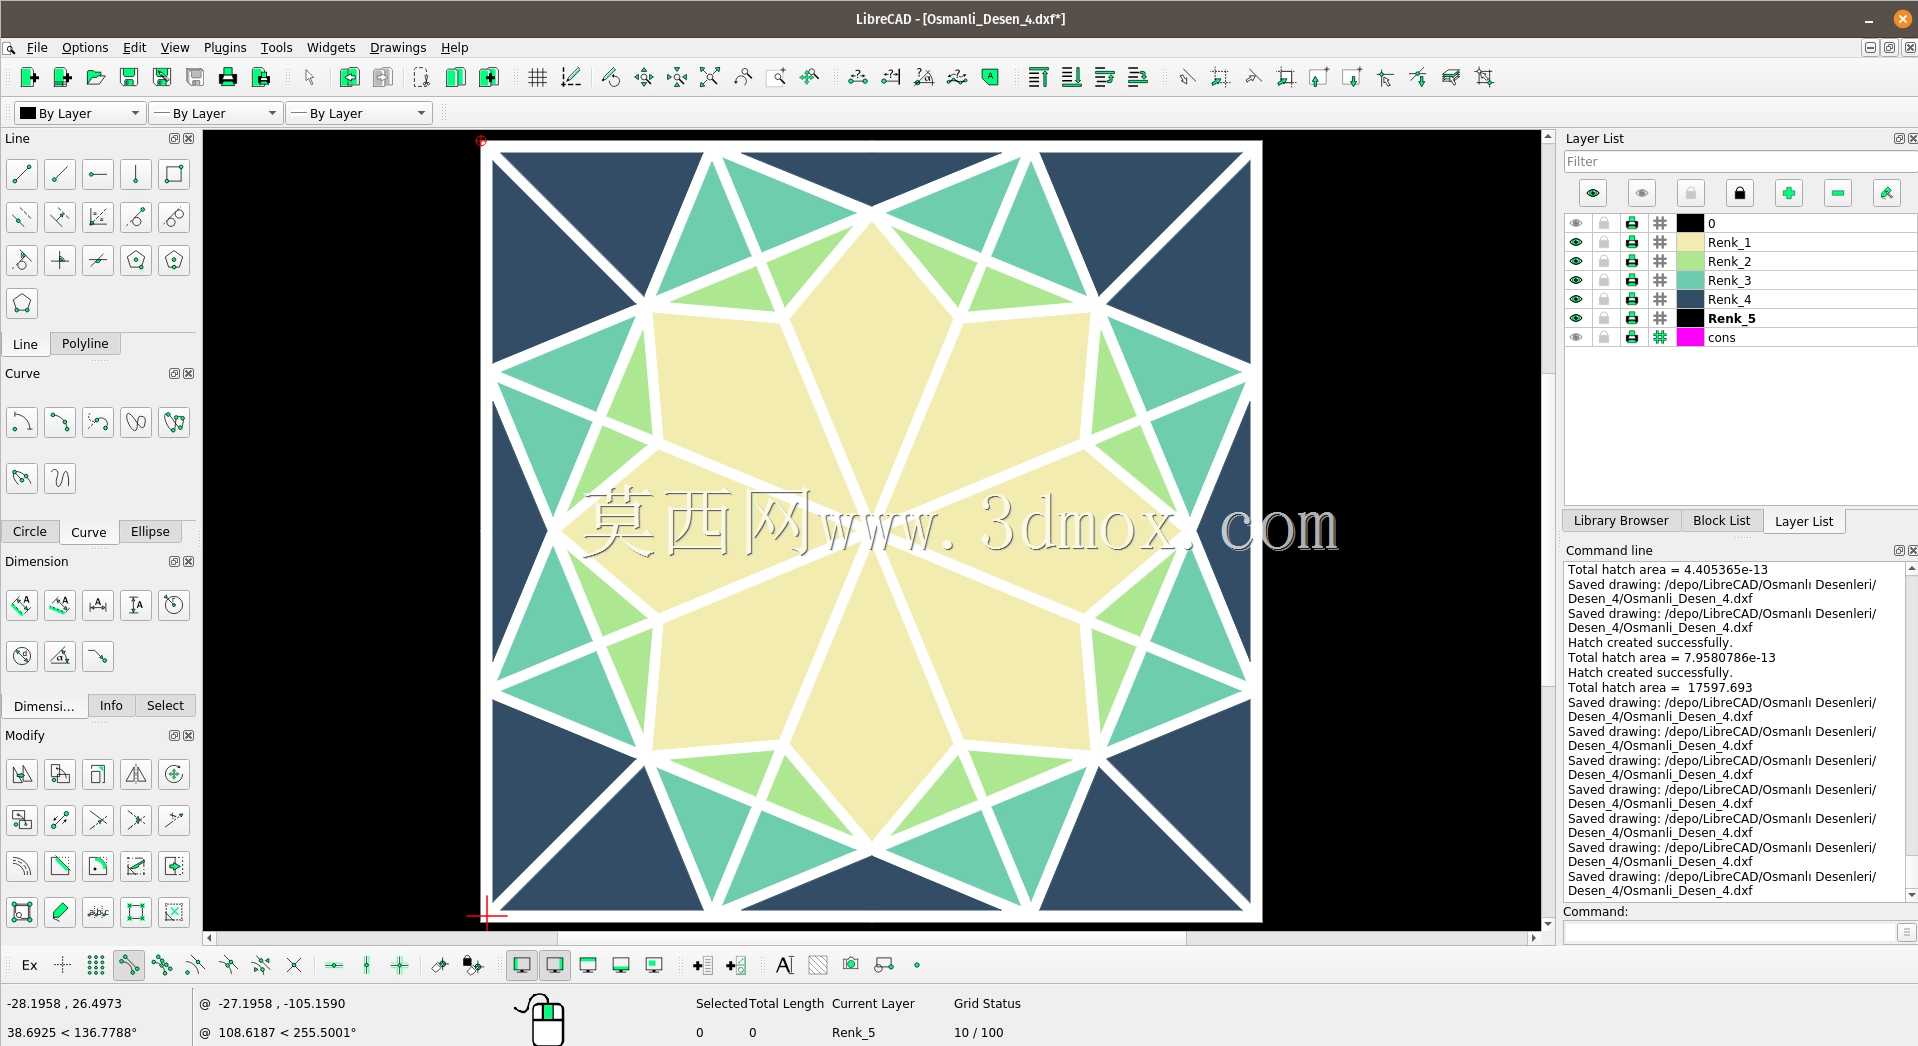The height and width of the screenshot is (1046, 1918).
Task: Click the Hide all layers icon
Action: [x=1642, y=193]
